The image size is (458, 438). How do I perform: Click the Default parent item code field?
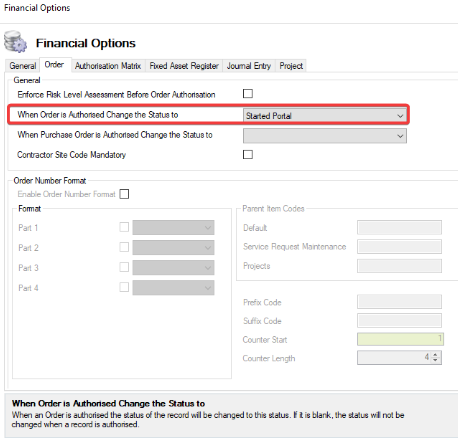tap(399, 228)
